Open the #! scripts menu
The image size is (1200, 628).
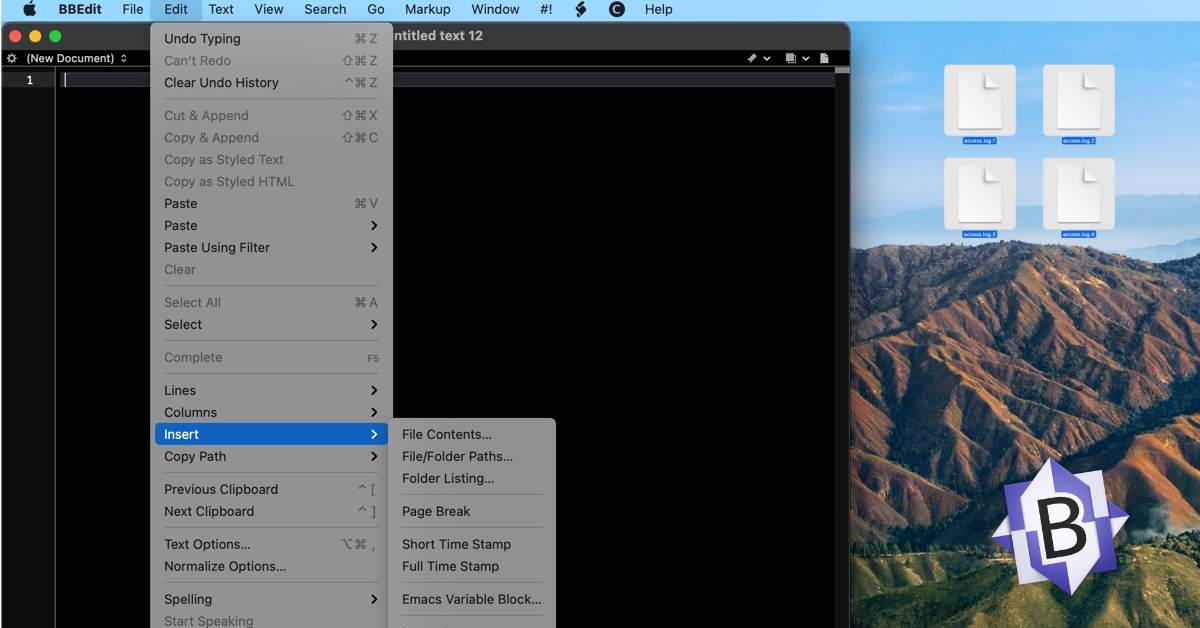[x=546, y=9]
